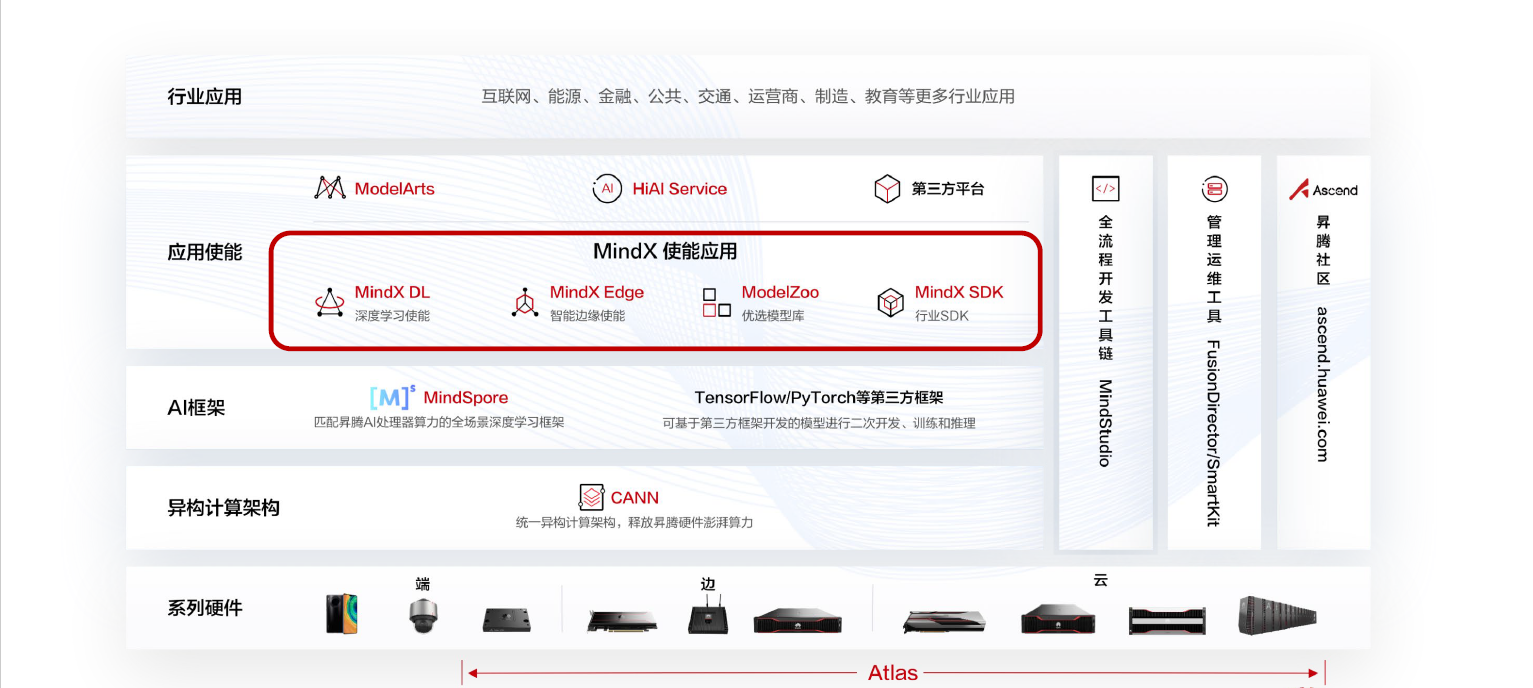Image resolution: width=1533 pixels, height=688 pixels.
Task: Click the 互联网、能源、金融 industry list text
Action: pyautogui.click(x=748, y=97)
